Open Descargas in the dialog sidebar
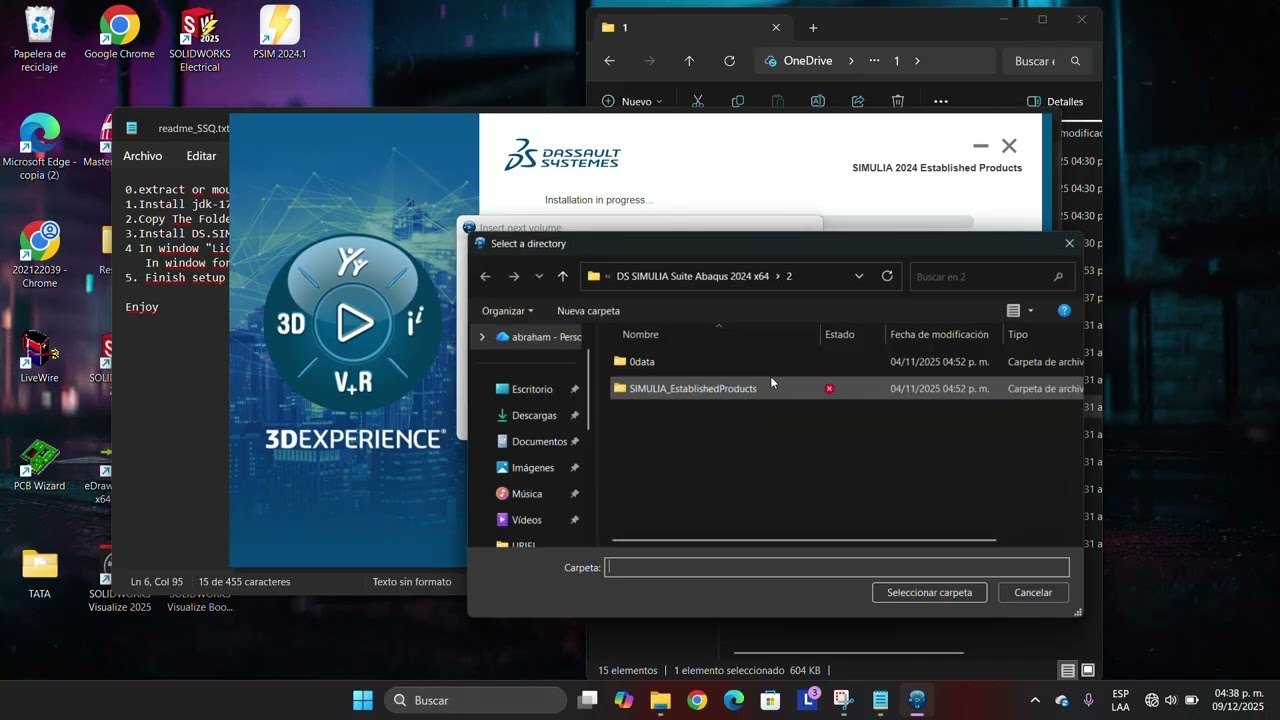 pos(533,415)
